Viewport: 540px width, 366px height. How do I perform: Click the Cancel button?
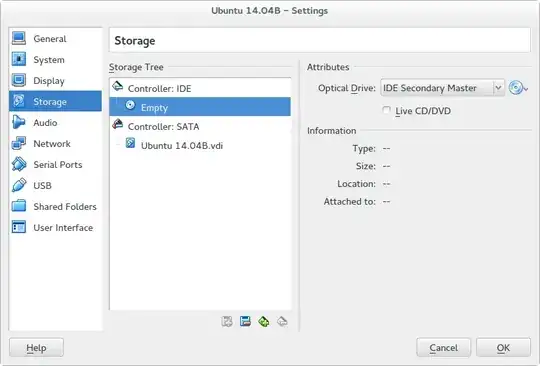pyautogui.click(x=443, y=348)
